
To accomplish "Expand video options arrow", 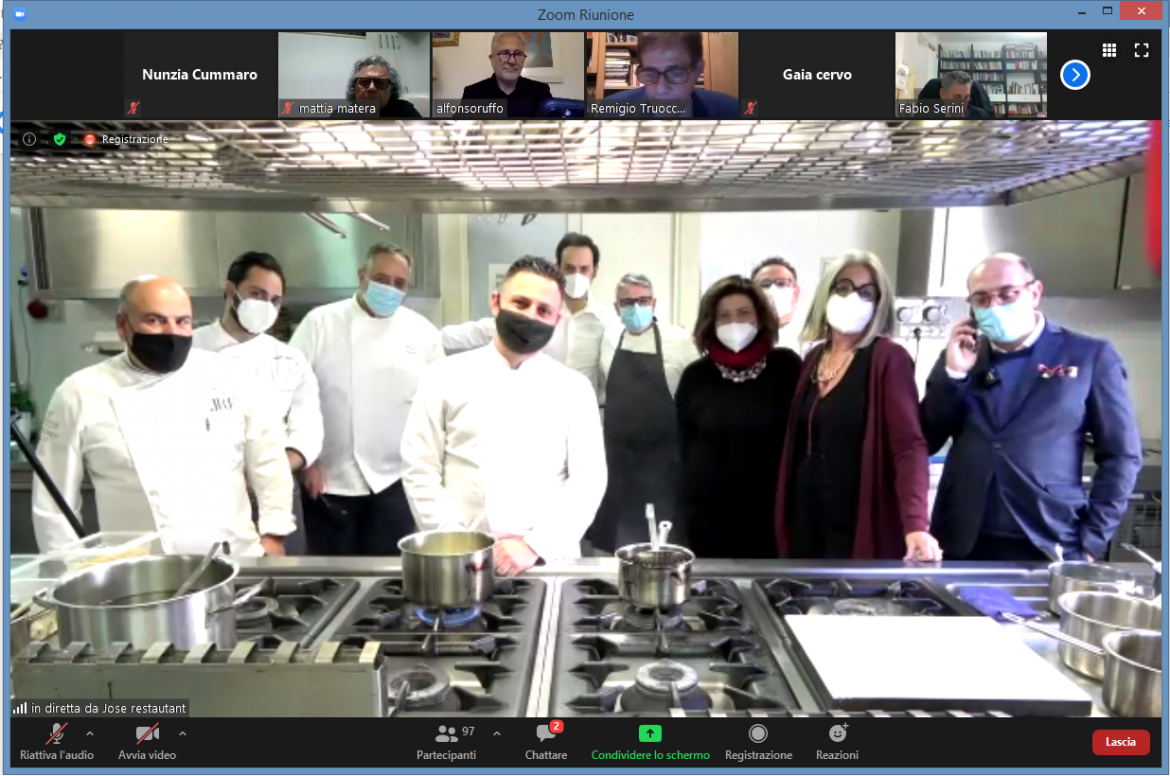I will click(x=182, y=733).
